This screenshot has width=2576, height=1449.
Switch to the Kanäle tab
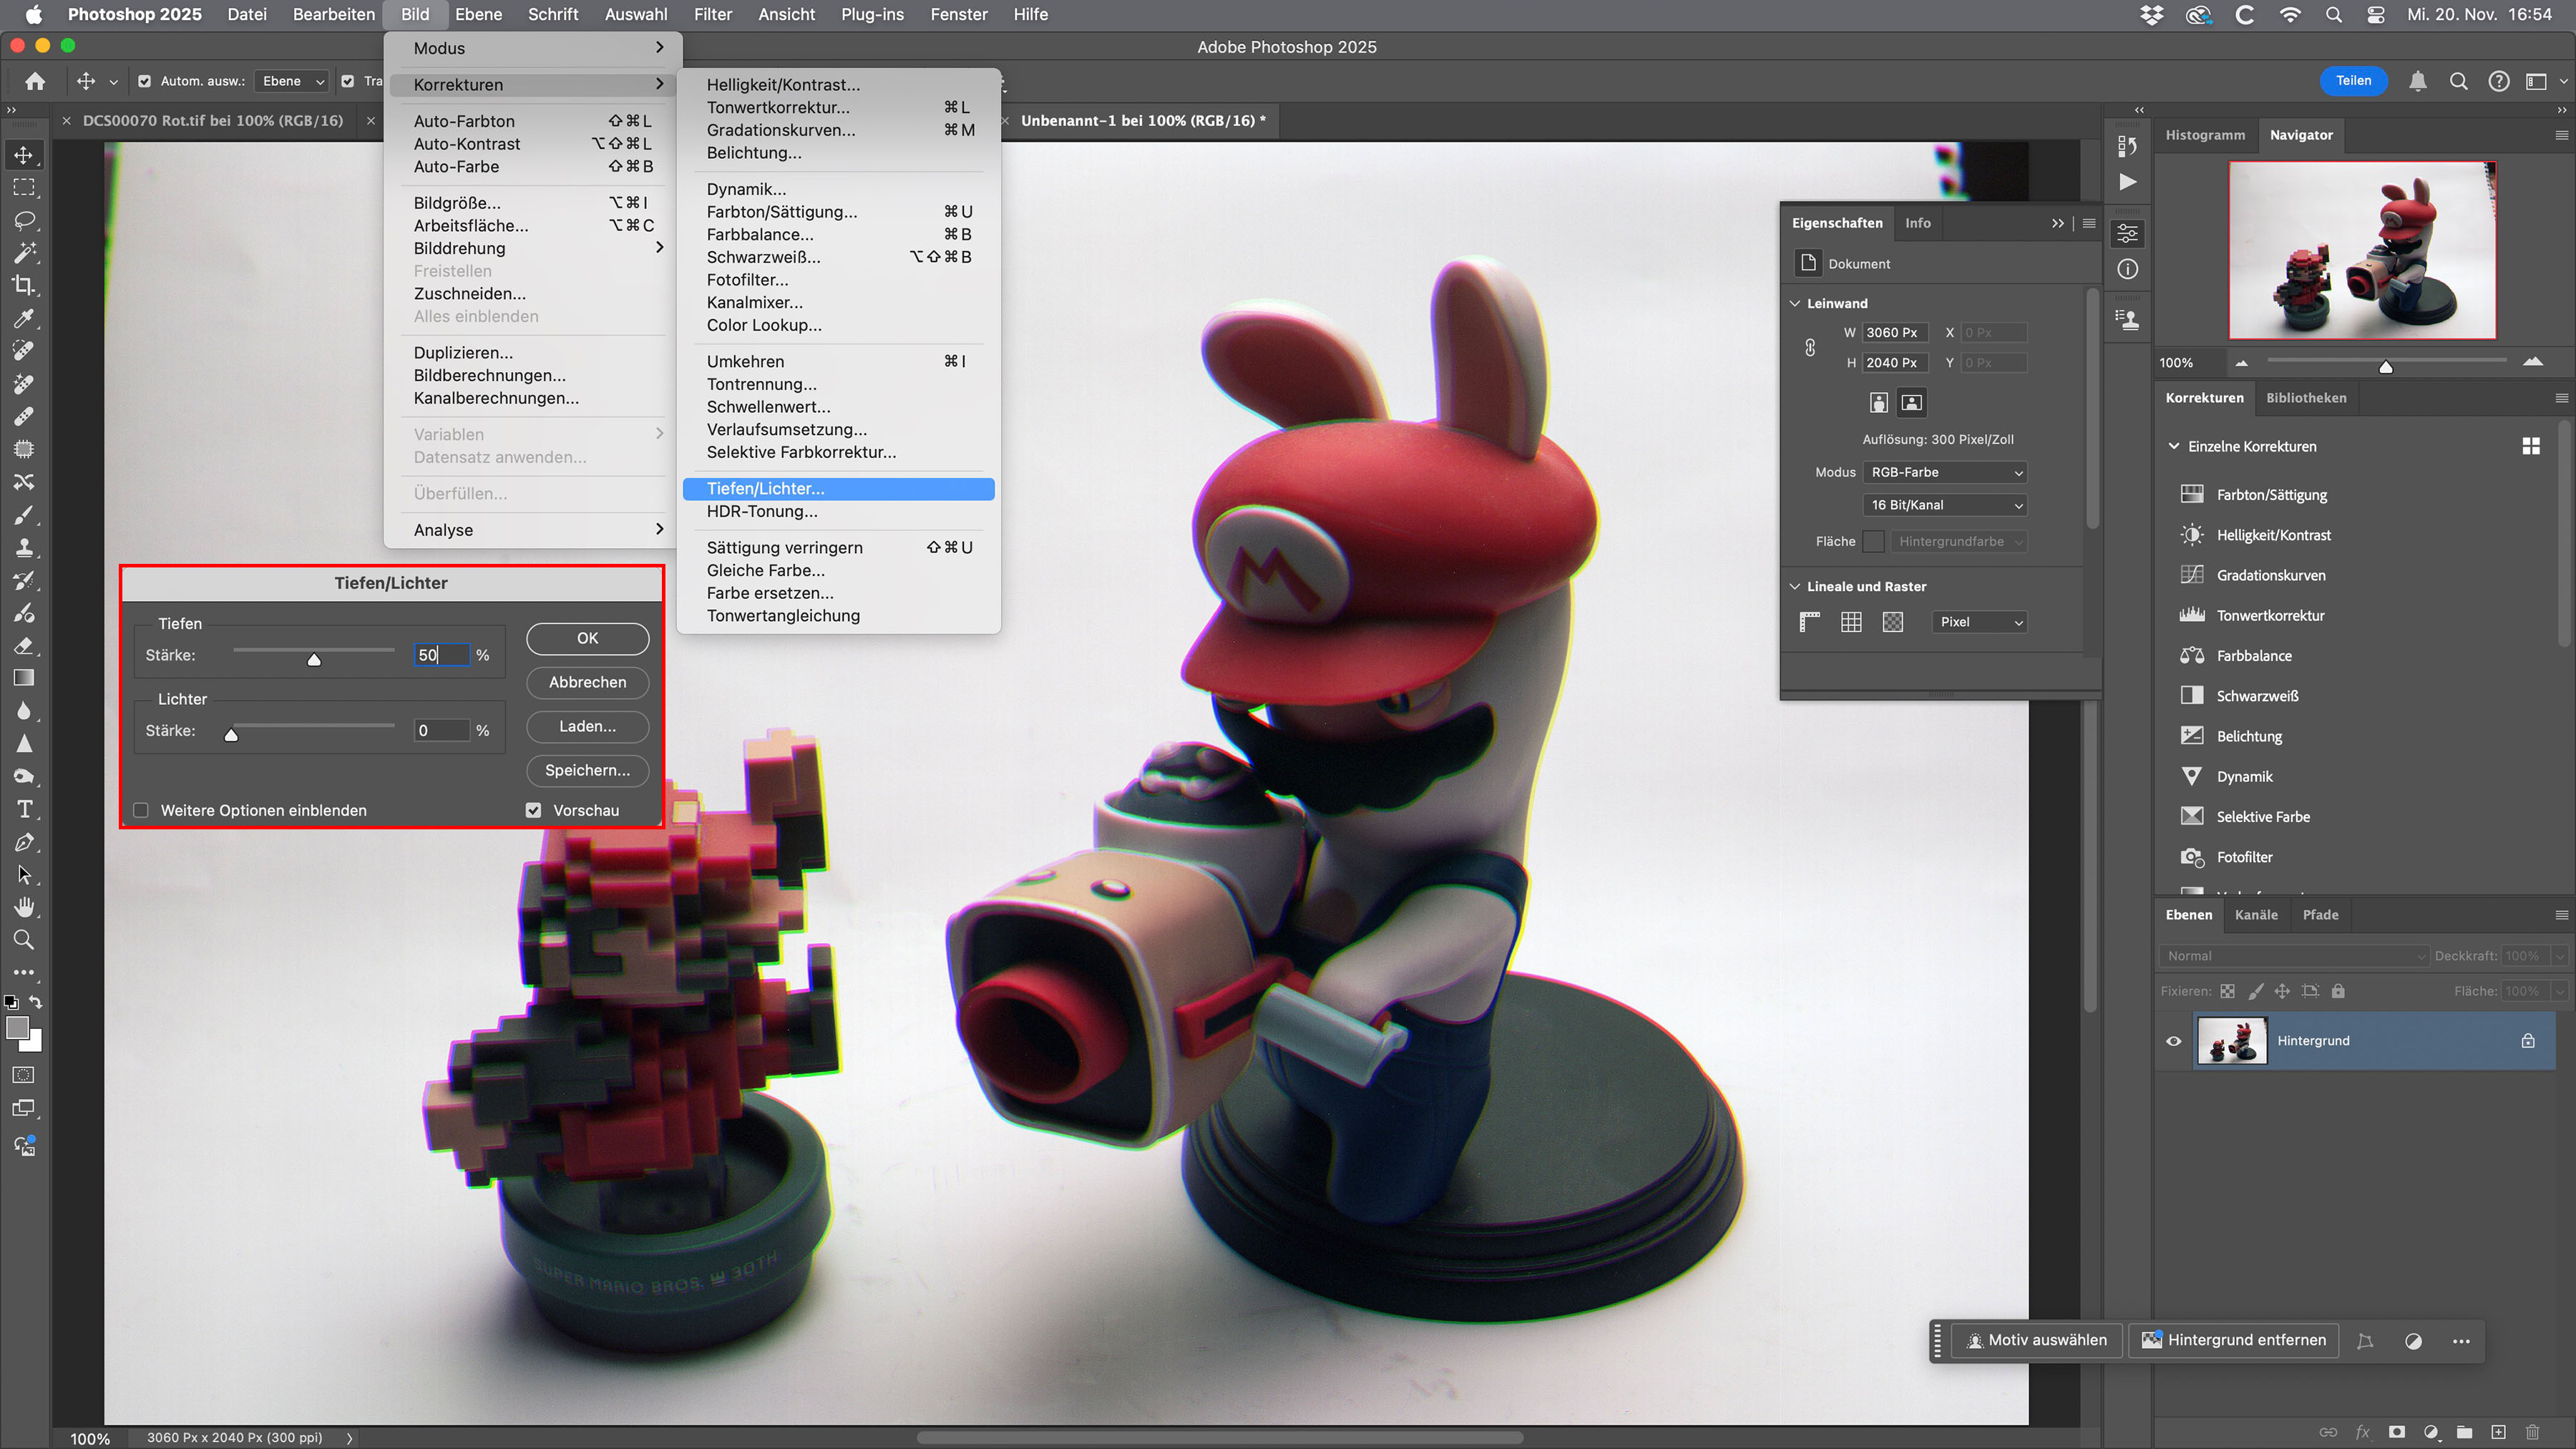[2256, 914]
